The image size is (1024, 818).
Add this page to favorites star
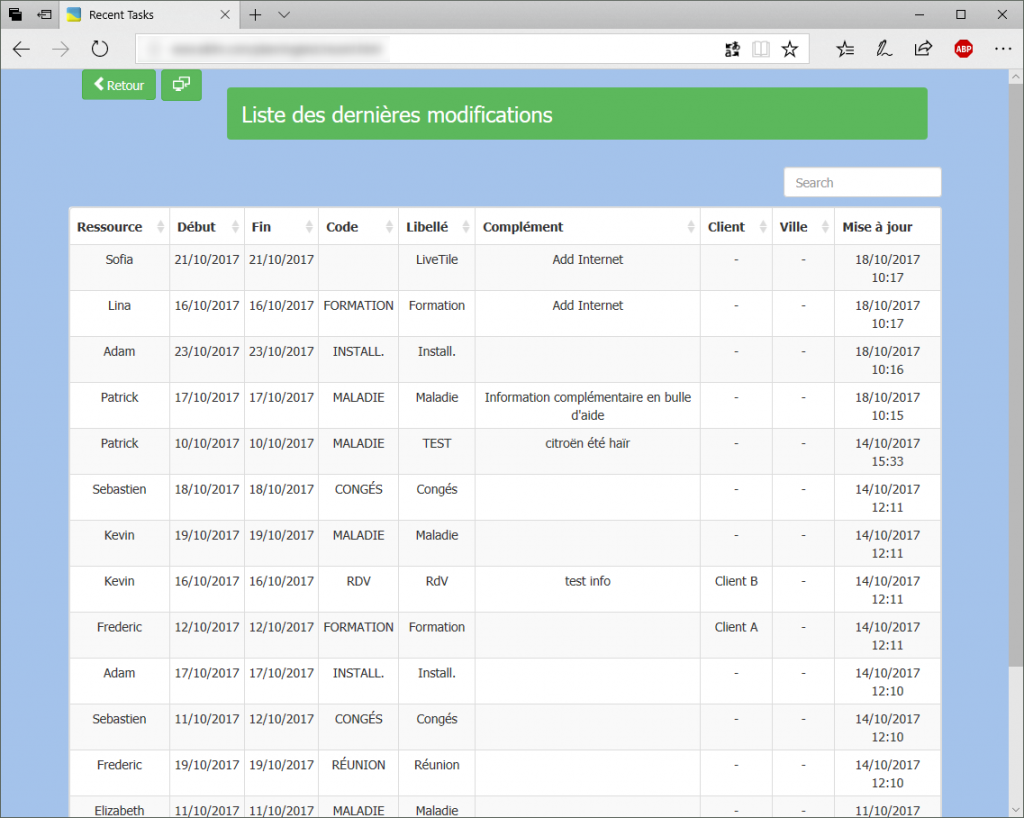coord(789,48)
